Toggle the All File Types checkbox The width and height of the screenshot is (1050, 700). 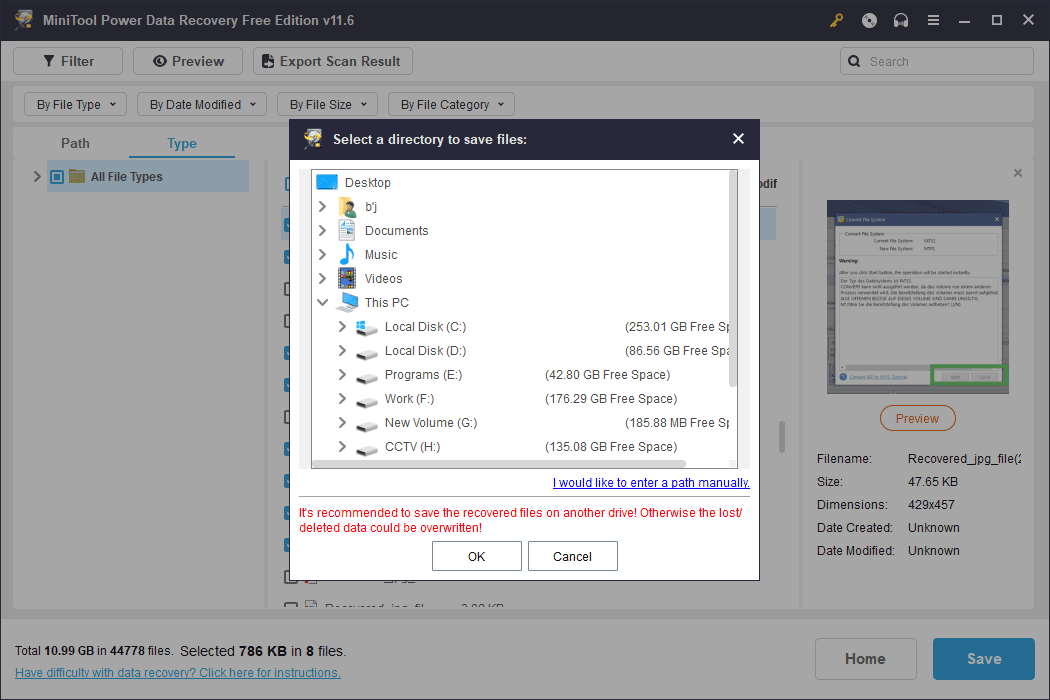point(57,177)
